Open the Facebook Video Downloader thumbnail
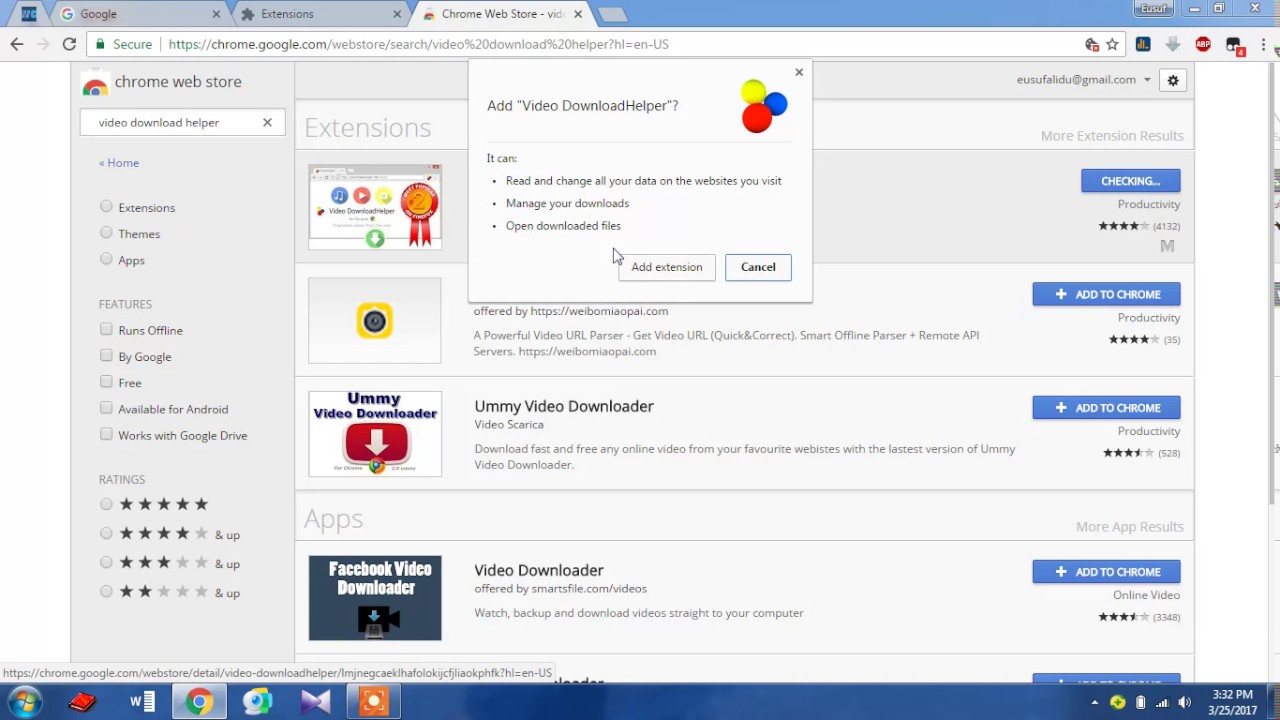 (375, 598)
